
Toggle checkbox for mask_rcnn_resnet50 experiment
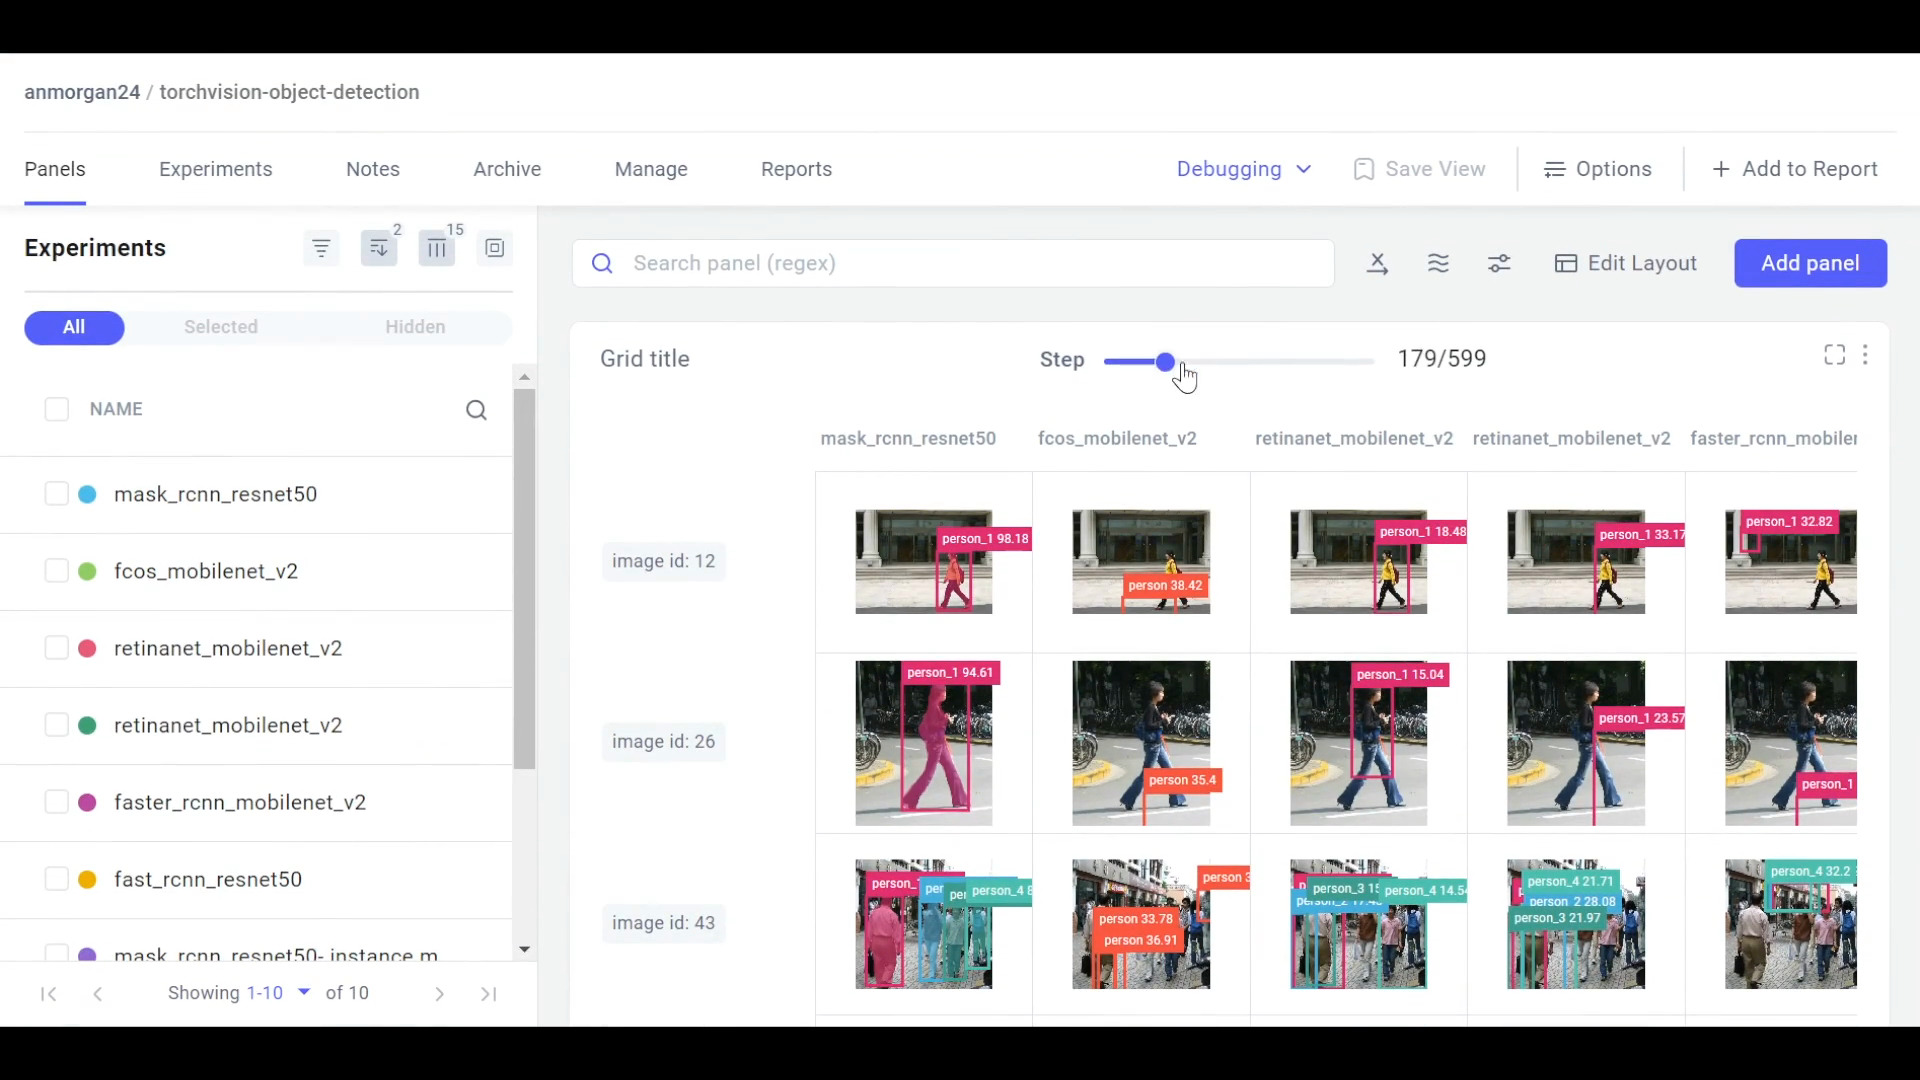(55, 493)
